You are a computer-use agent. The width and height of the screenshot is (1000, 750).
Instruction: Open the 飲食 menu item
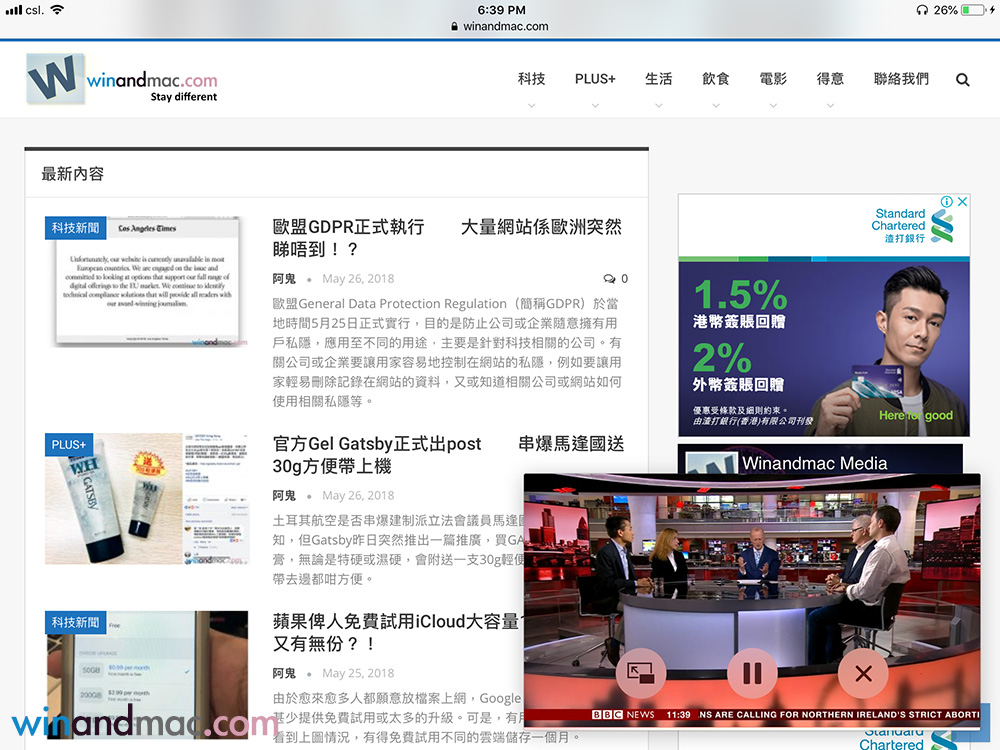click(x=716, y=79)
